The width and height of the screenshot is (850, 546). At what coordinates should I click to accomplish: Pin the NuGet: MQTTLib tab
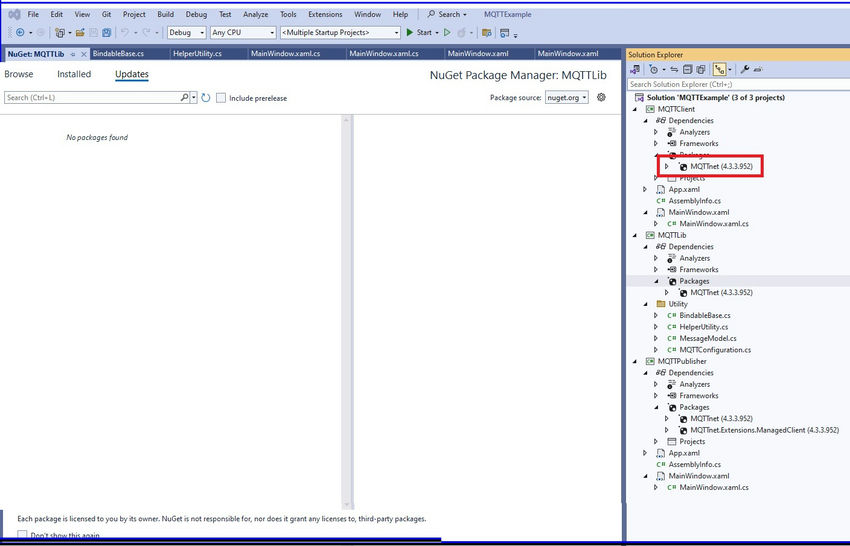pos(73,54)
